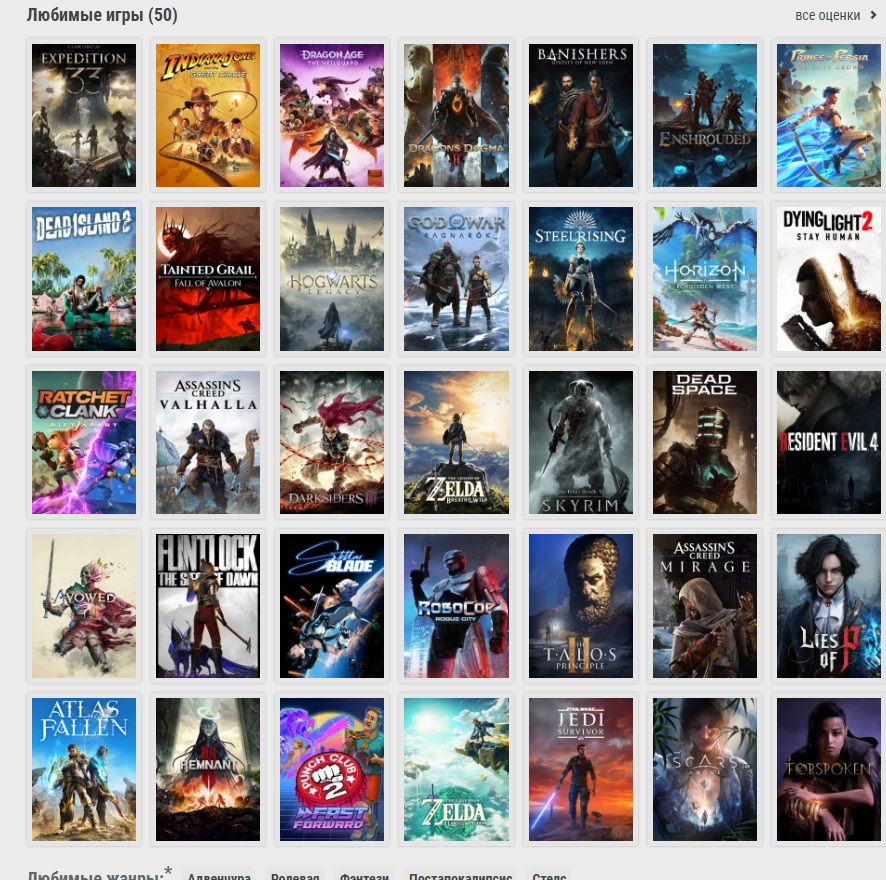Open the Atlas Fallen cover
The width and height of the screenshot is (886, 880).
(84, 769)
